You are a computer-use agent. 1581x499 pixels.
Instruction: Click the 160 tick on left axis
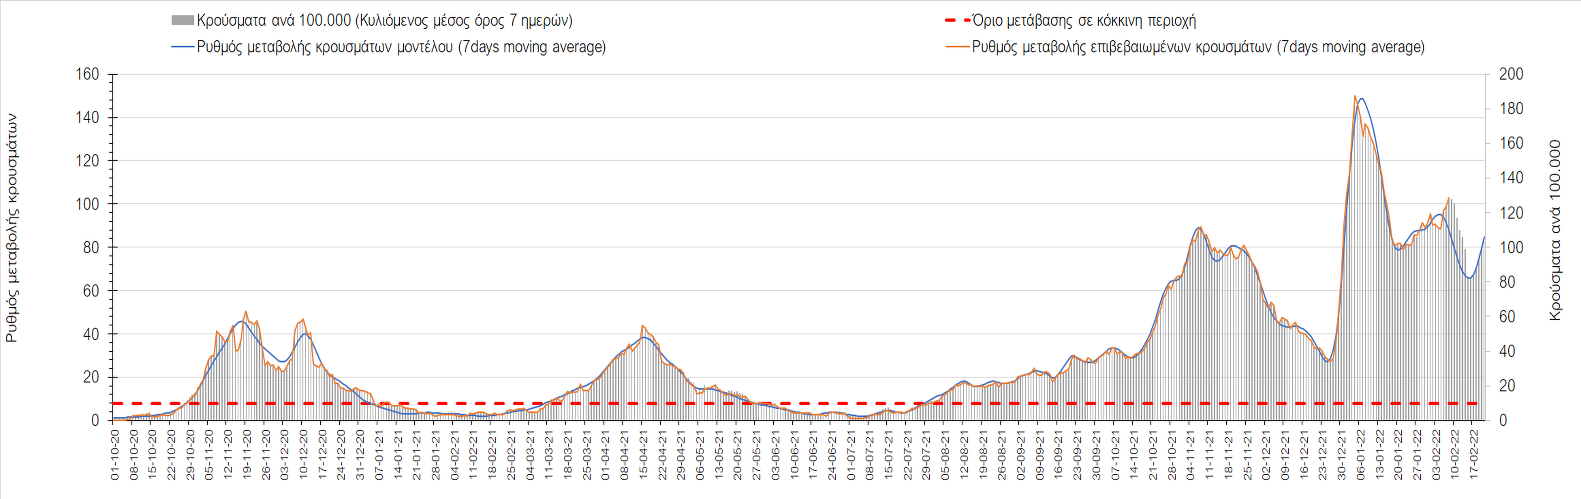click(x=88, y=74)
